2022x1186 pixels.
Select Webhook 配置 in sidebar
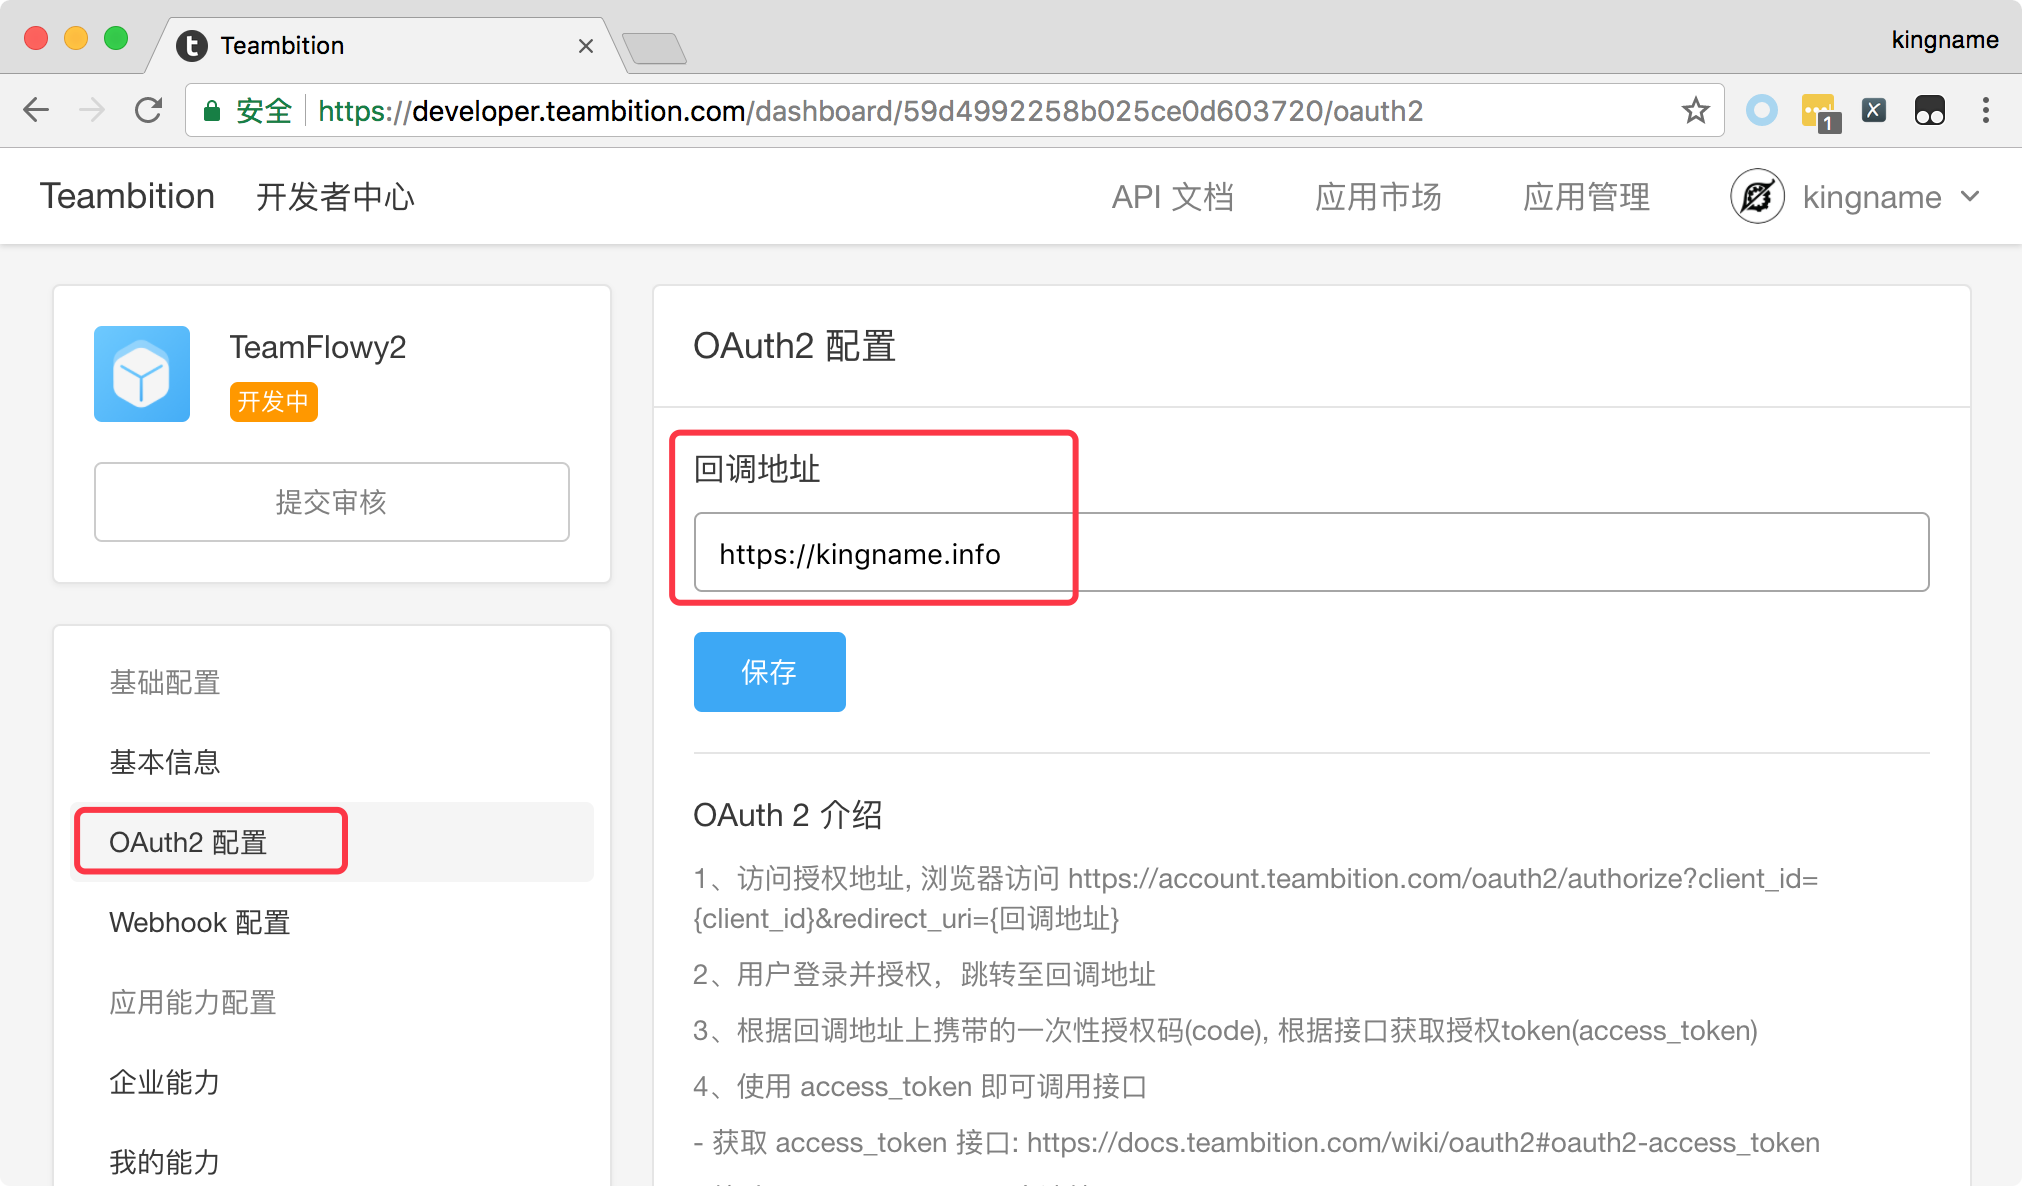[200, 922]
